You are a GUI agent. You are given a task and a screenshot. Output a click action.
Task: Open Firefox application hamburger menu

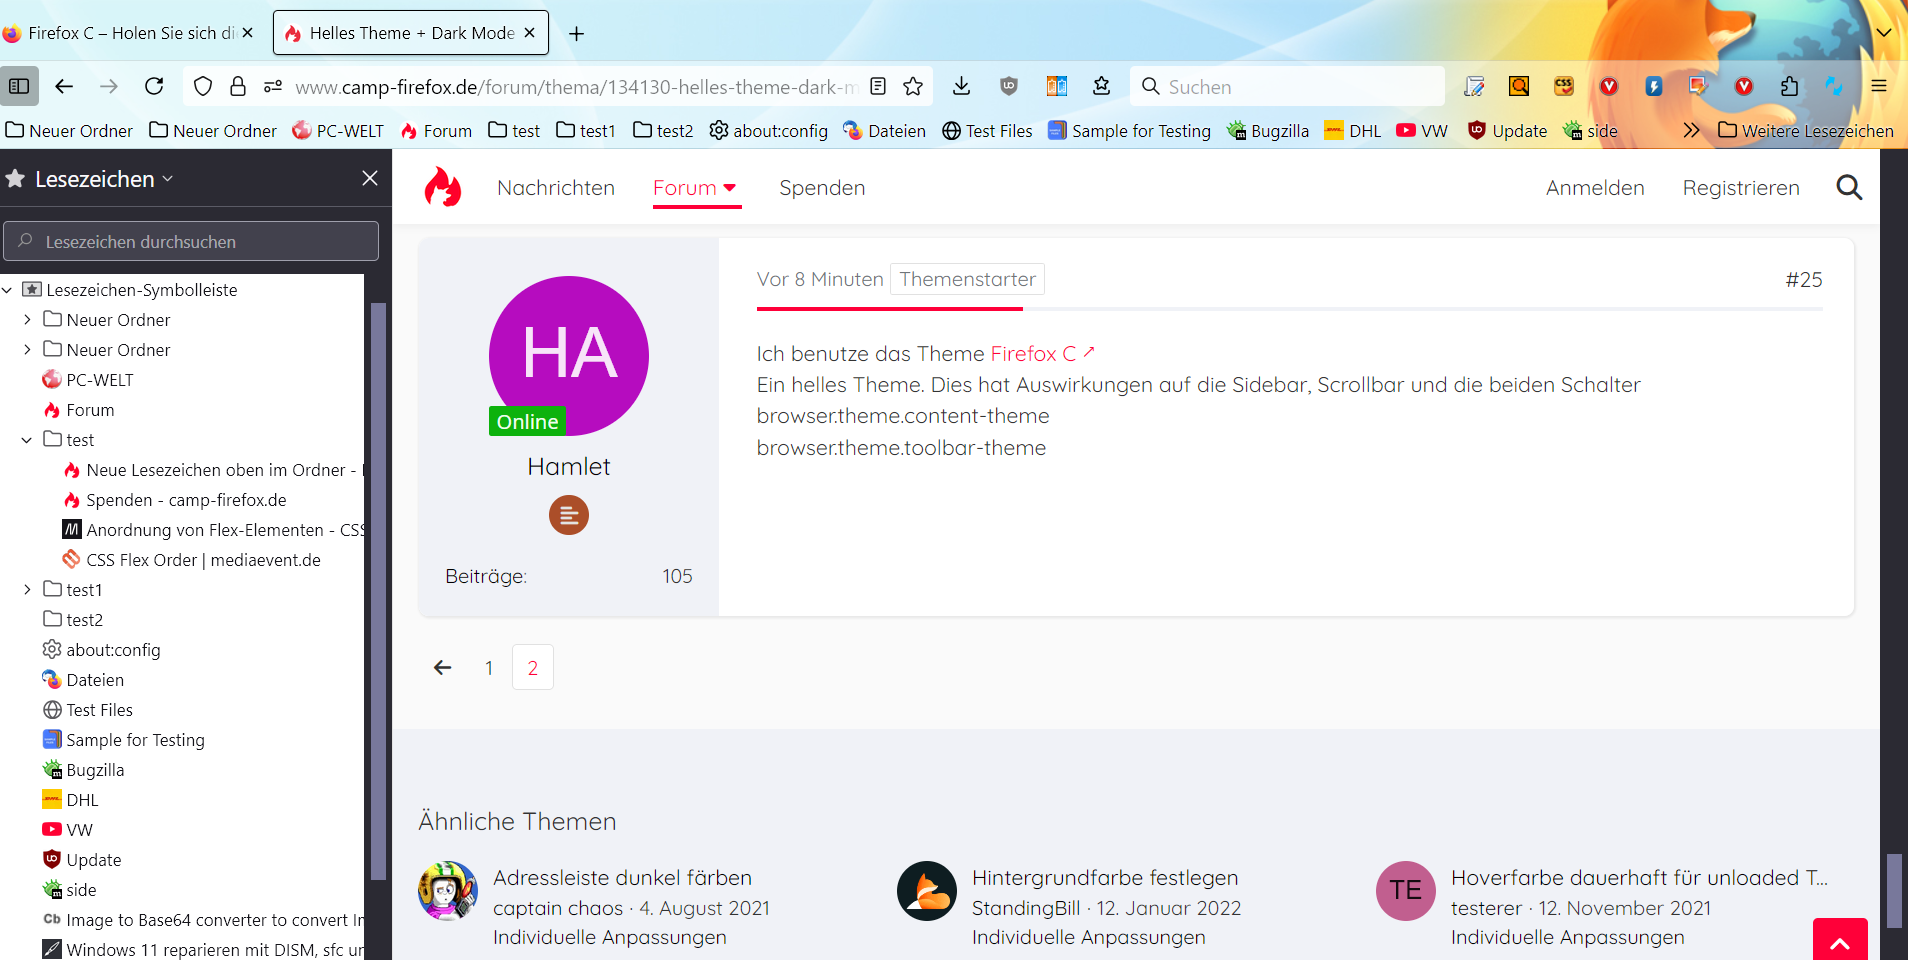tap(1878, 87)
